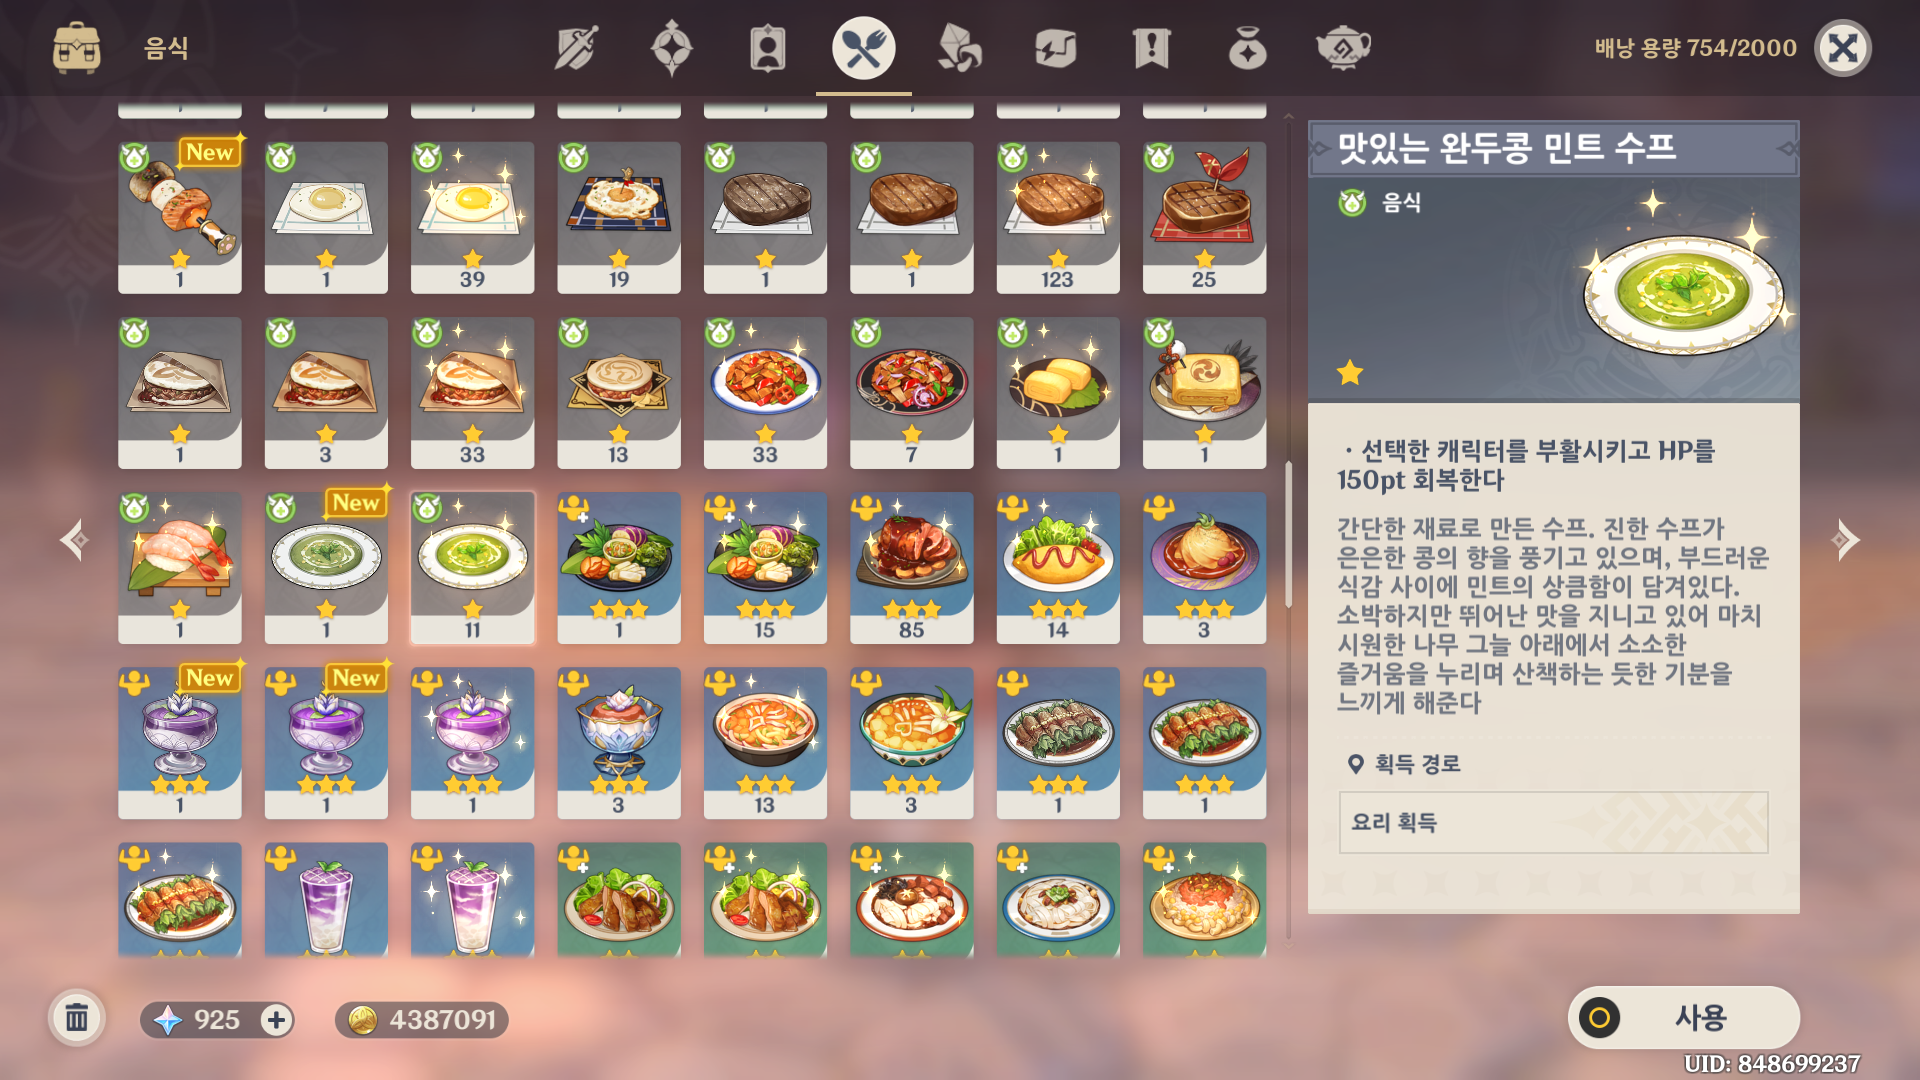This screenshot has width=1920, height=1080.
Task: Add Primogems using the plus button
Action: [x=276, y=1020]
